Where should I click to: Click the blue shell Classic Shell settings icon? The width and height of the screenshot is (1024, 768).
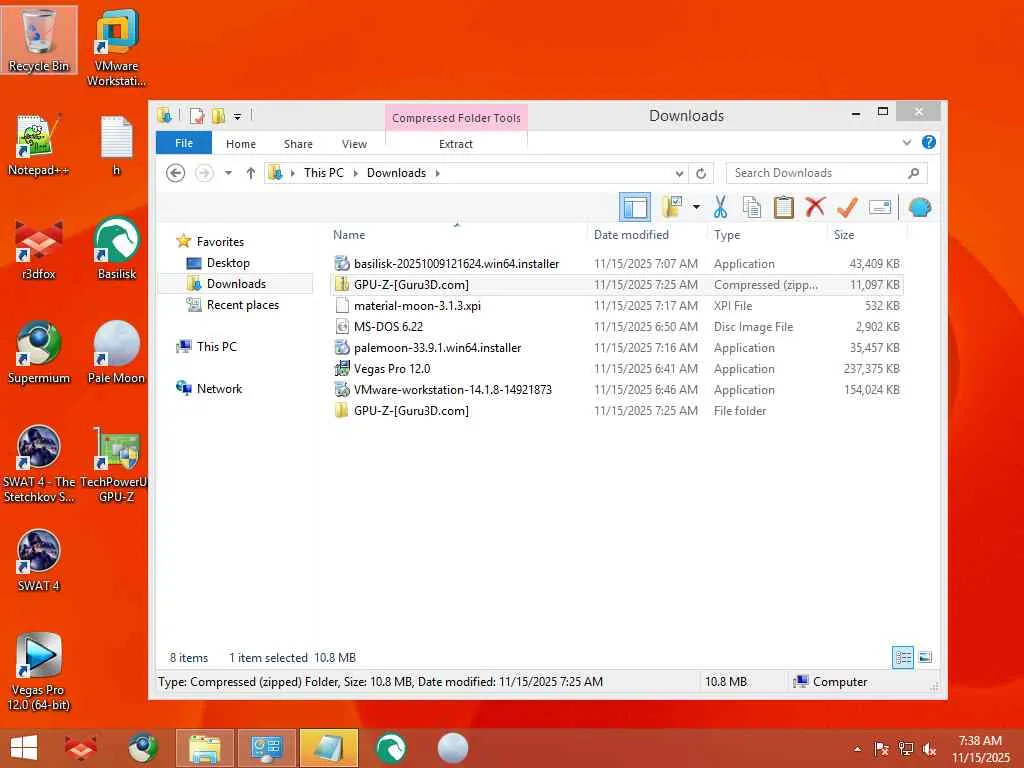920,208
